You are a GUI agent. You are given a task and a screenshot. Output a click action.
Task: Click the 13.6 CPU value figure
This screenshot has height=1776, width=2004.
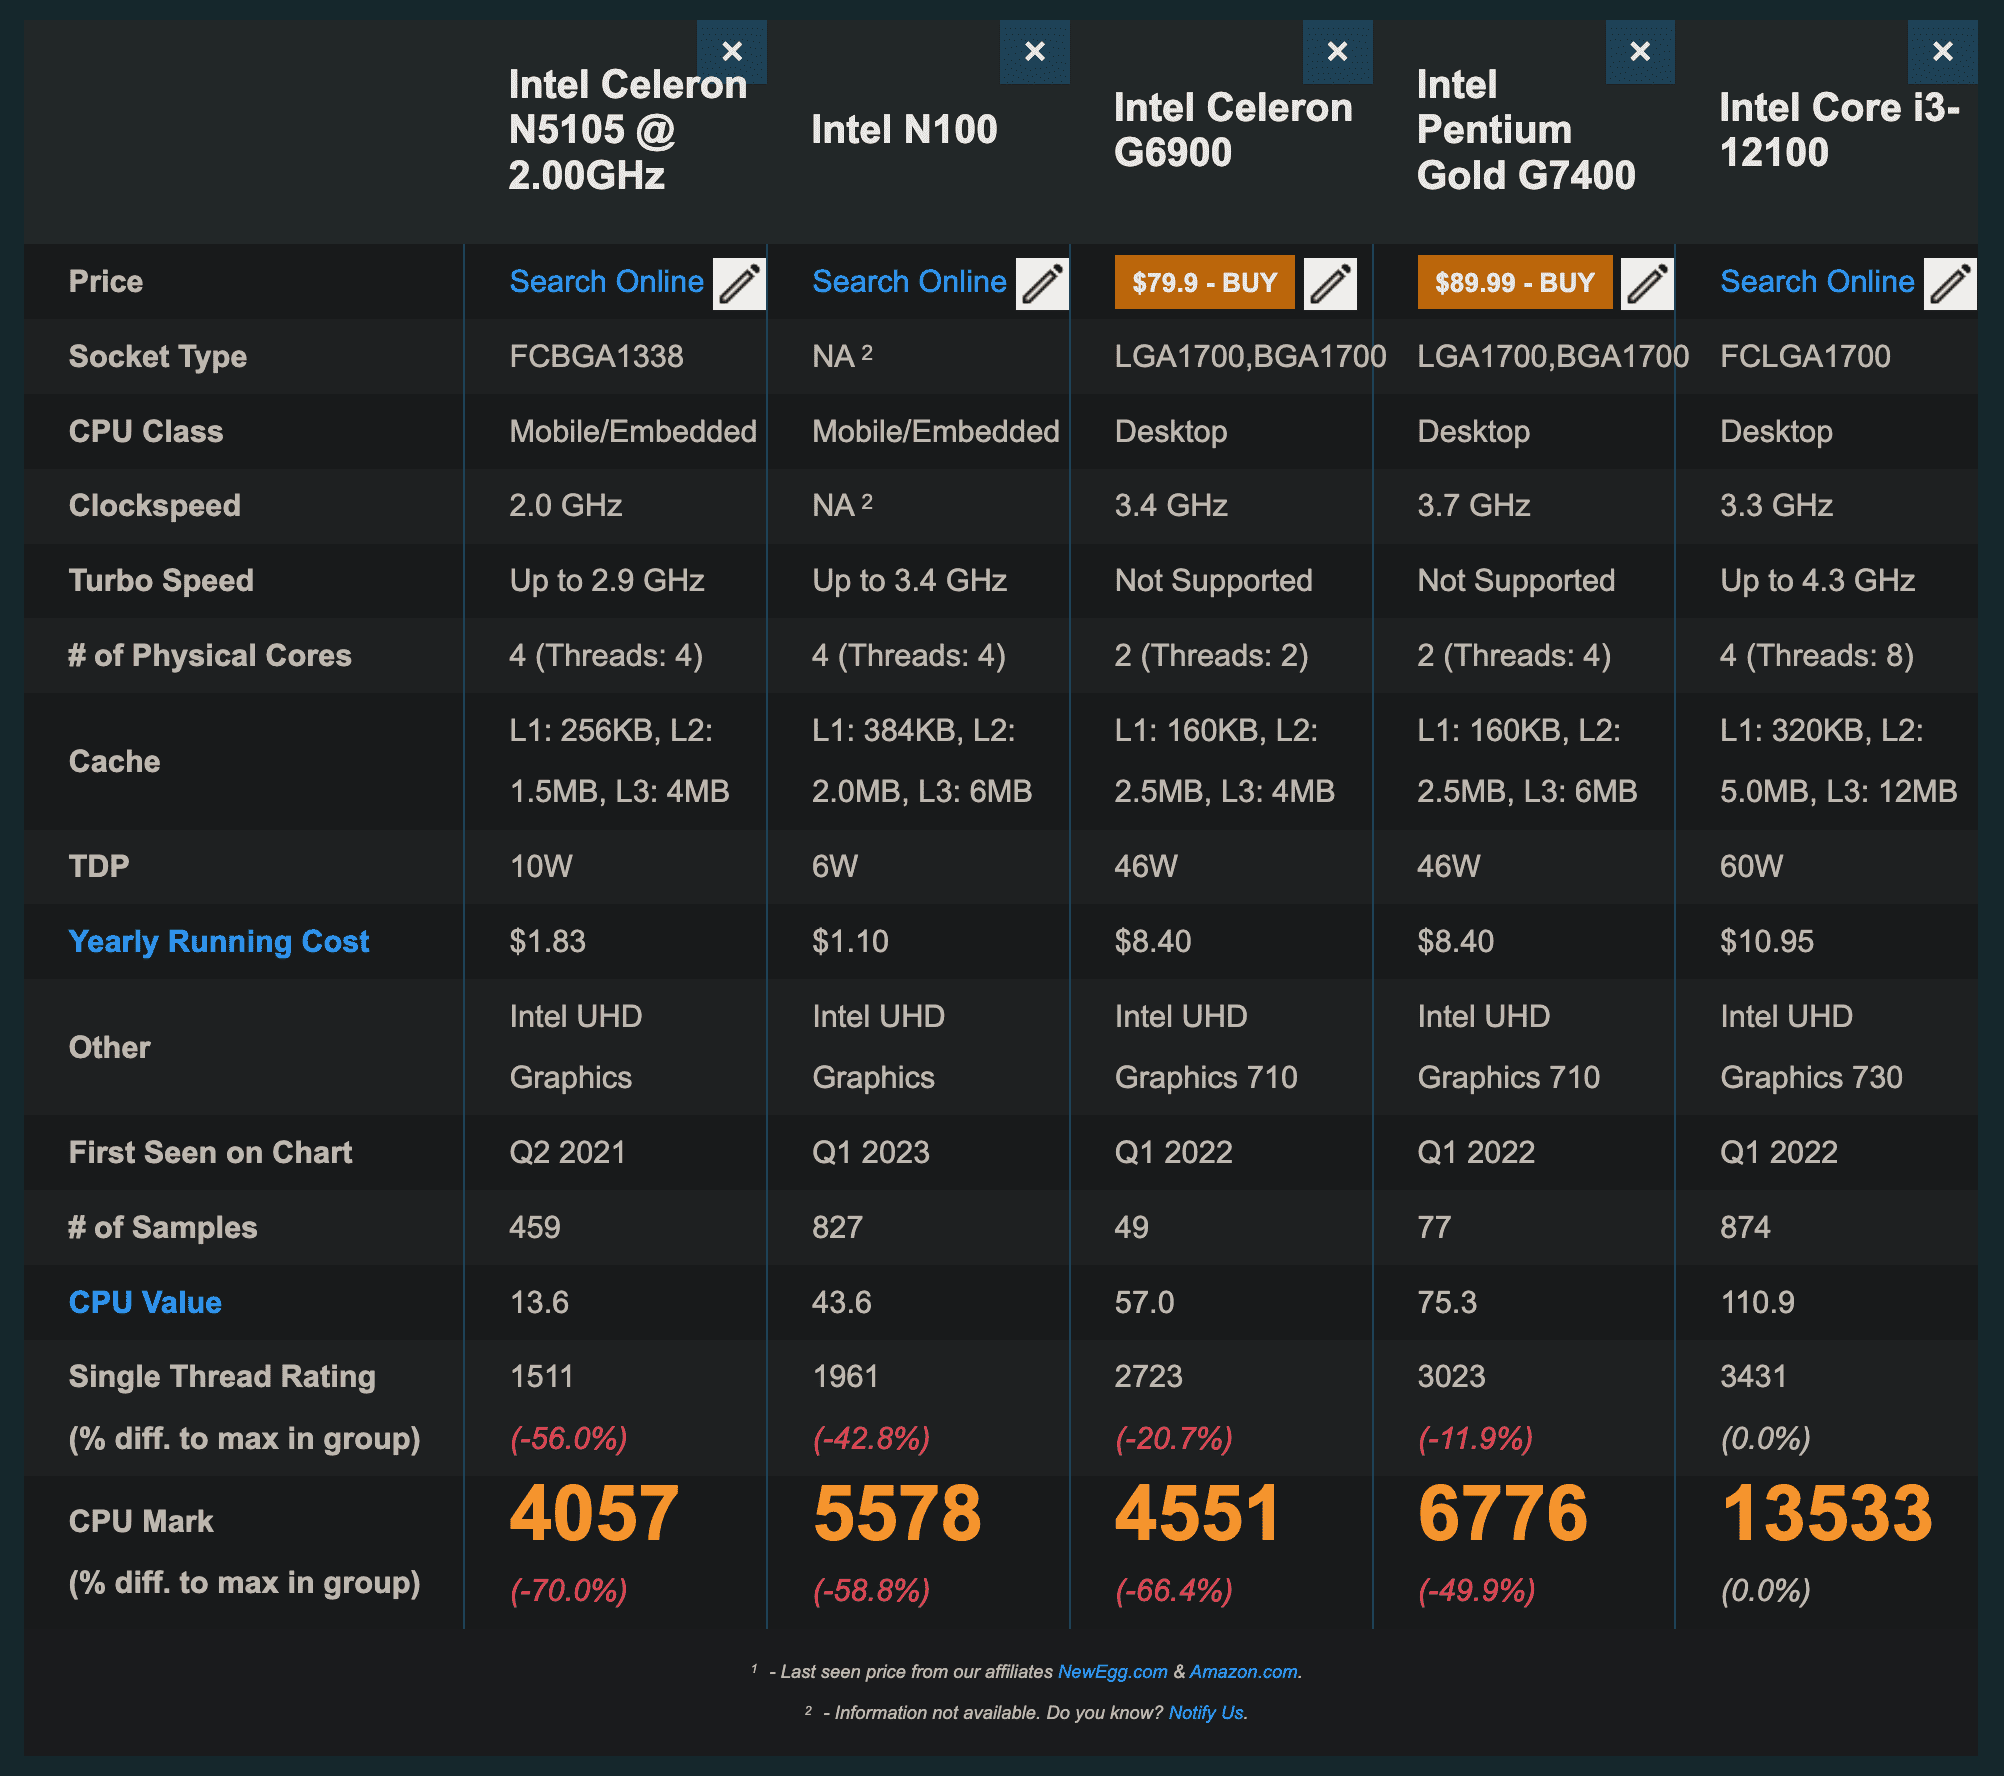point(539,1303)
